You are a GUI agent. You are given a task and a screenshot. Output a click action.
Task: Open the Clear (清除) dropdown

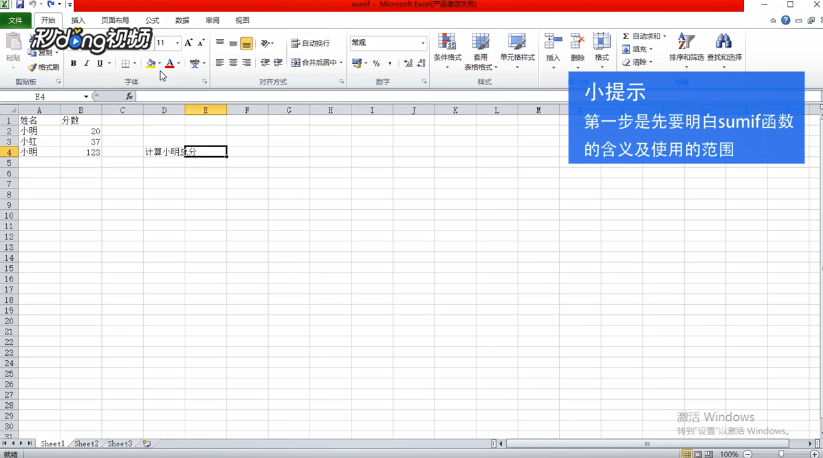click(x=637, y=62)
